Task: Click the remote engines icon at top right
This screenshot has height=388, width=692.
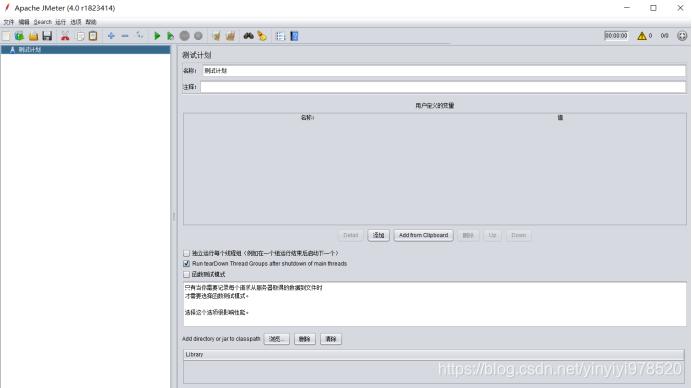Action: [682, 36]
